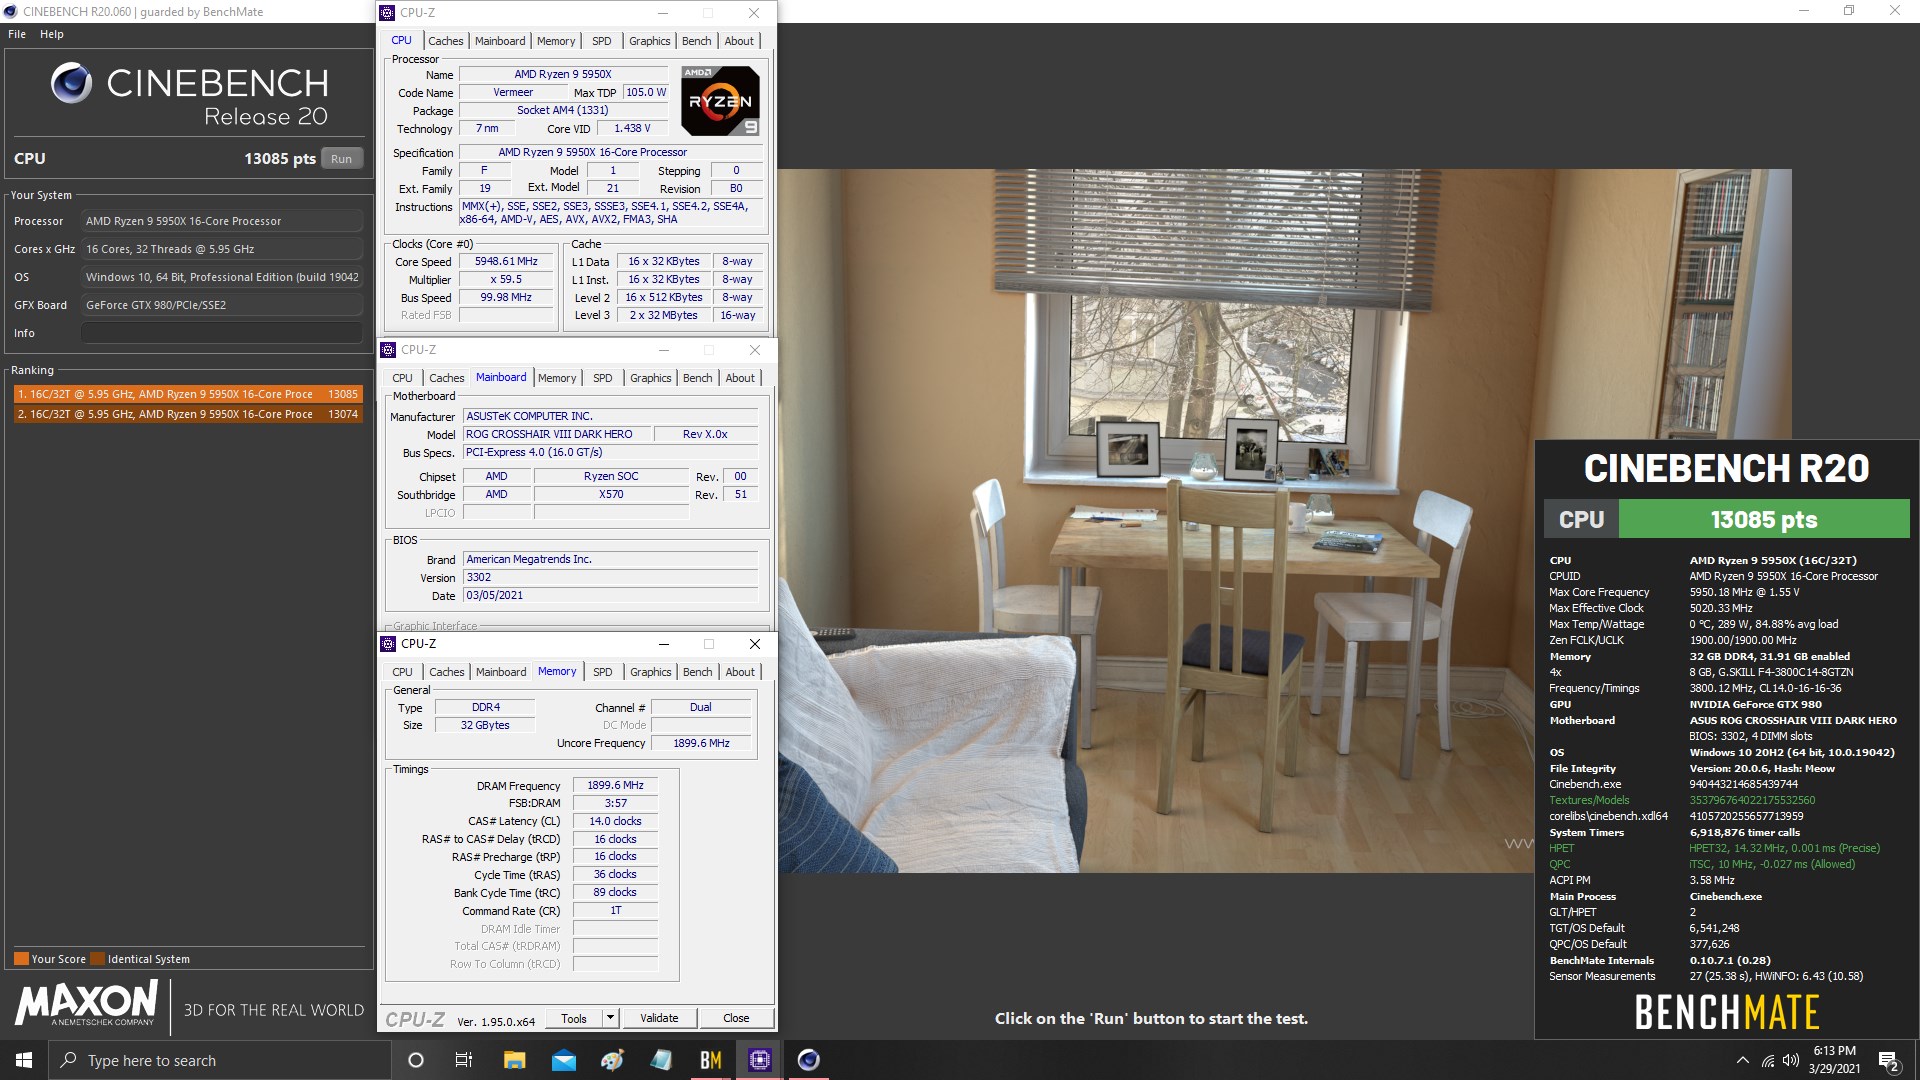1920x1080 pixels.
Task: Switch to CPU-Z via taskbar icon
Action: (x=760, y=1060)
